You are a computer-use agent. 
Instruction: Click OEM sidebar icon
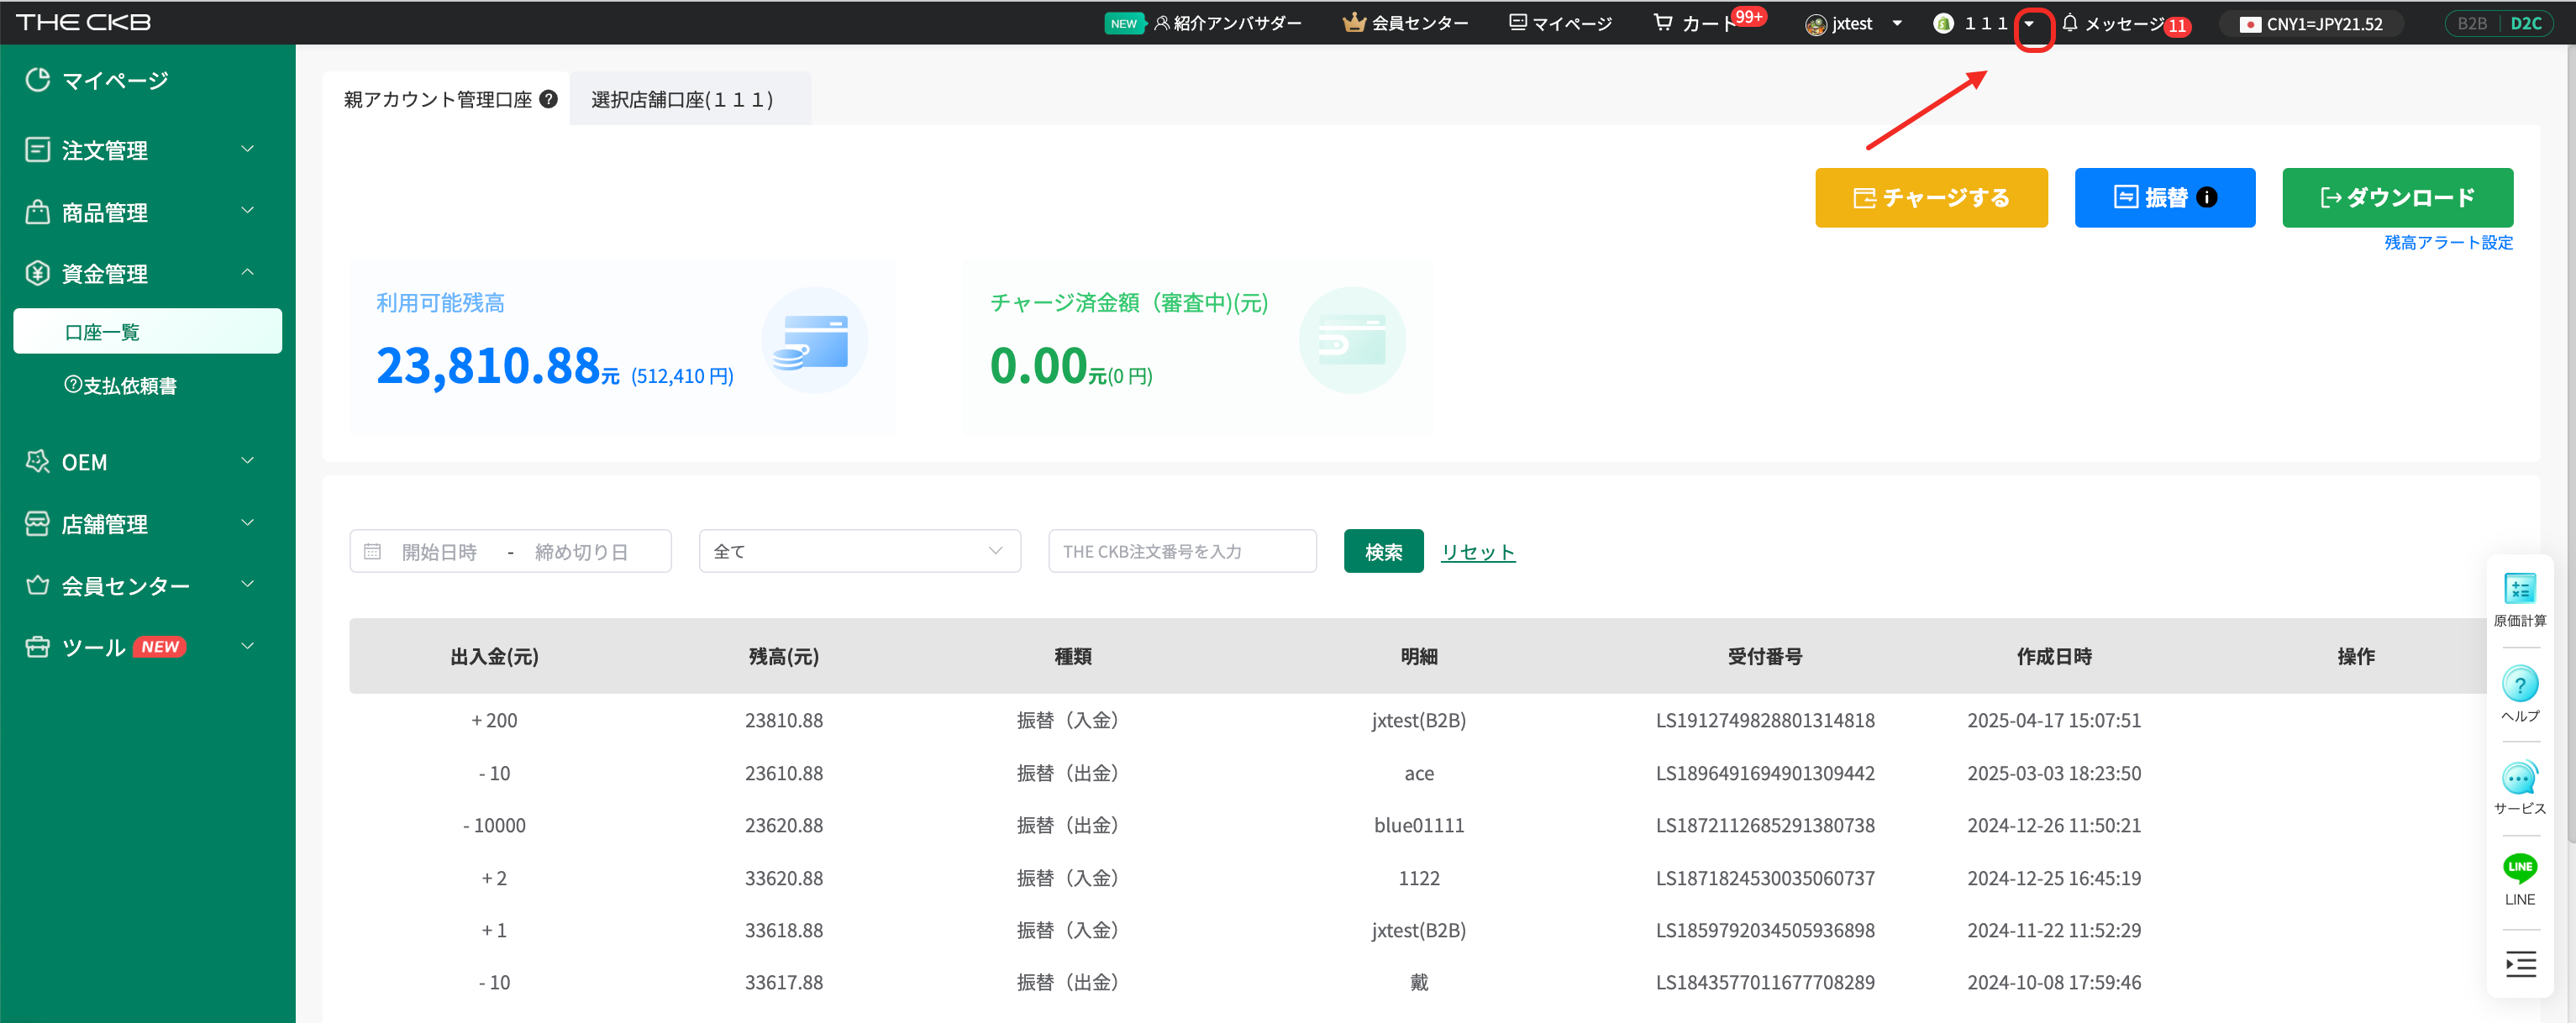click(x=37, y=462)
